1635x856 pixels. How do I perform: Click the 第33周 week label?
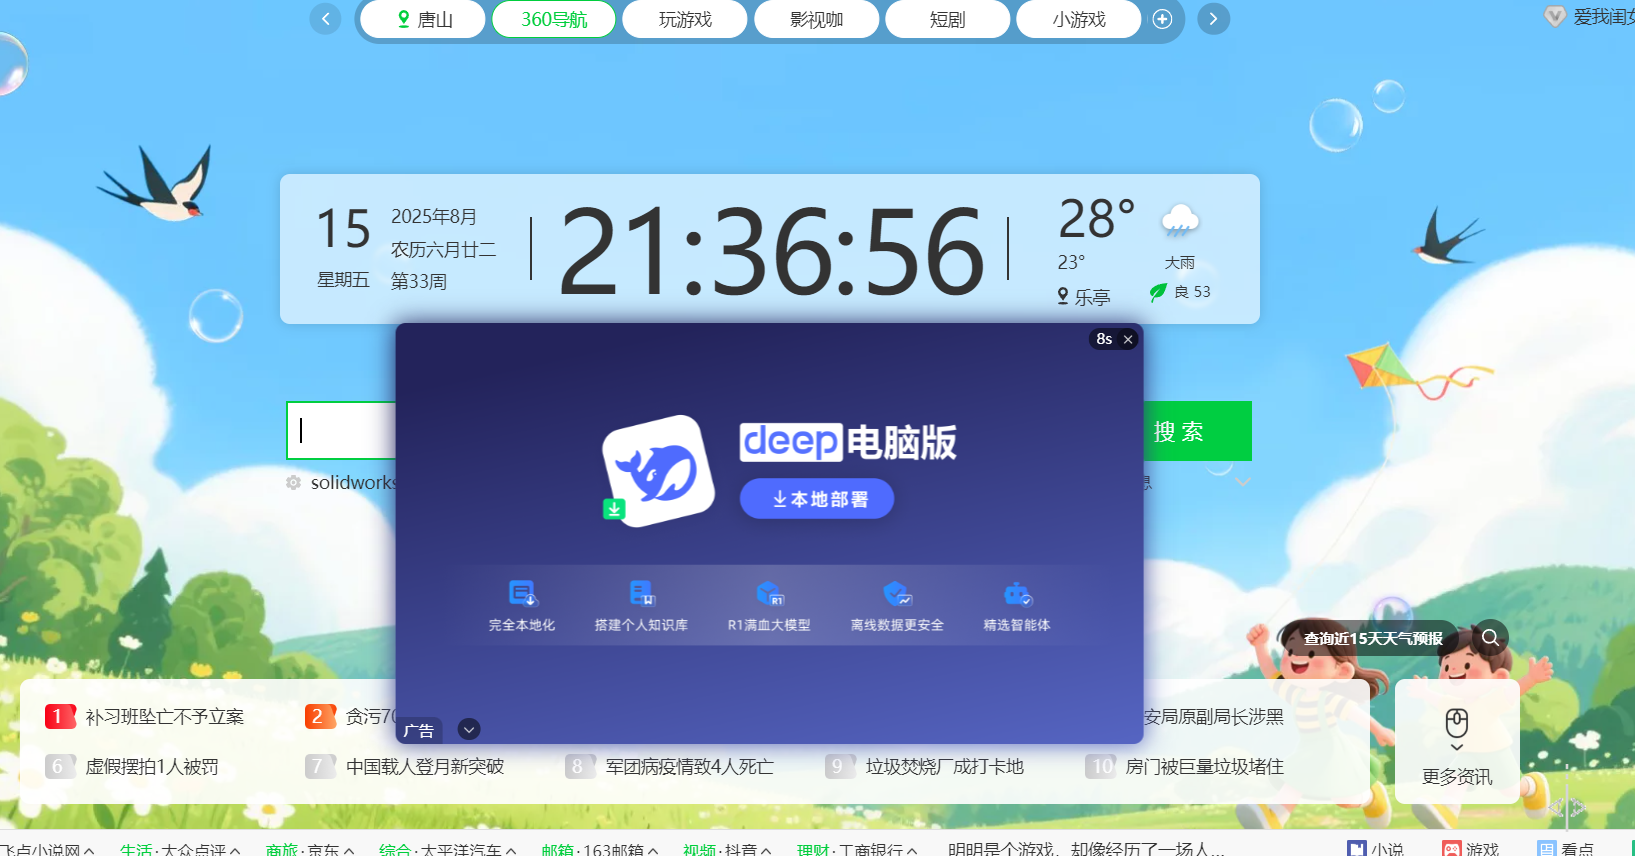tap(418, 281)
